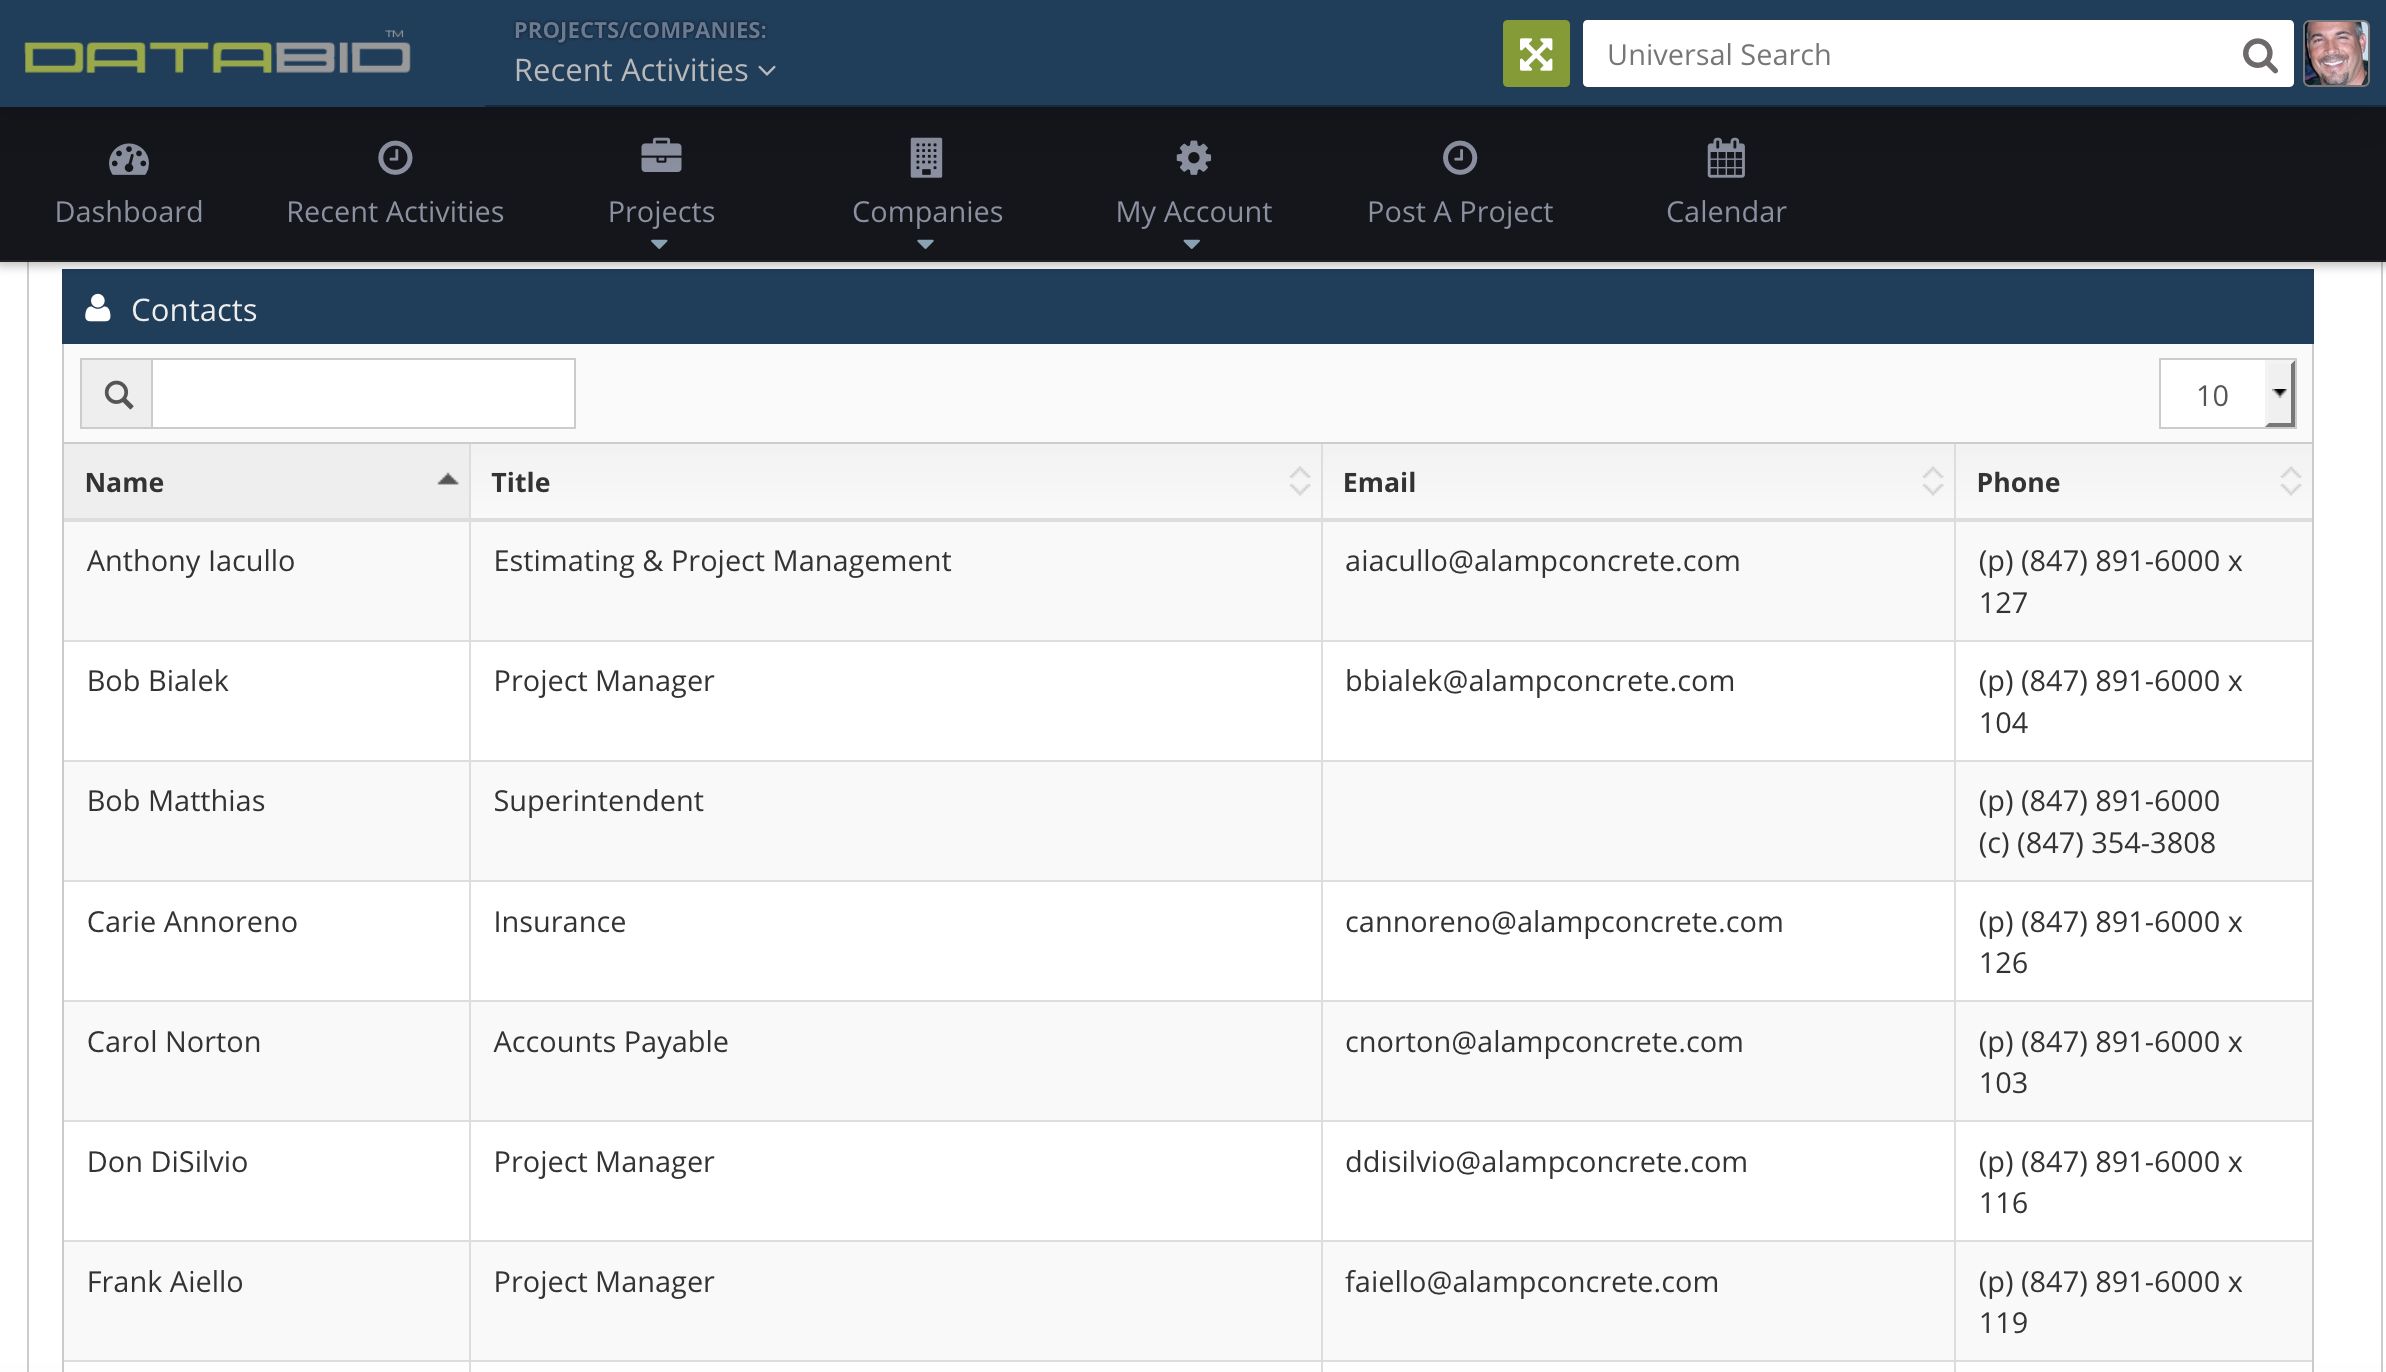Click Bob Matthias cell phone (847) 354-3808
Screen dimensions: 2386x1372
click(x=2096, y=843)
